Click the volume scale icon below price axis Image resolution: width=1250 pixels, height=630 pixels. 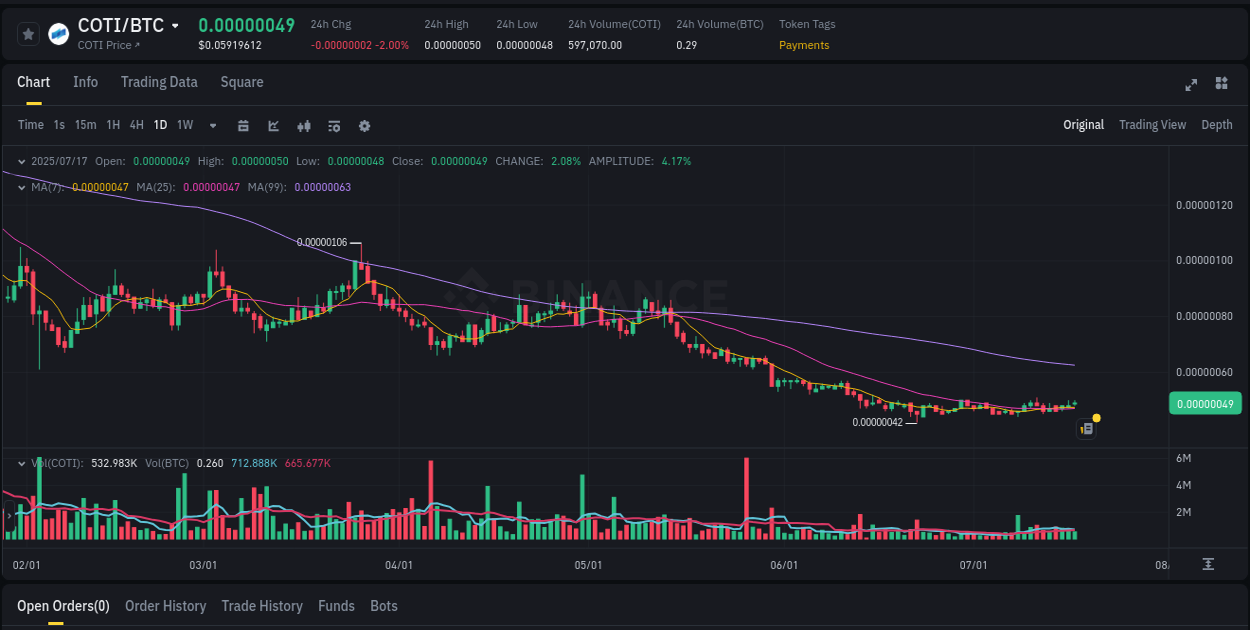[x=1208, y=564]
